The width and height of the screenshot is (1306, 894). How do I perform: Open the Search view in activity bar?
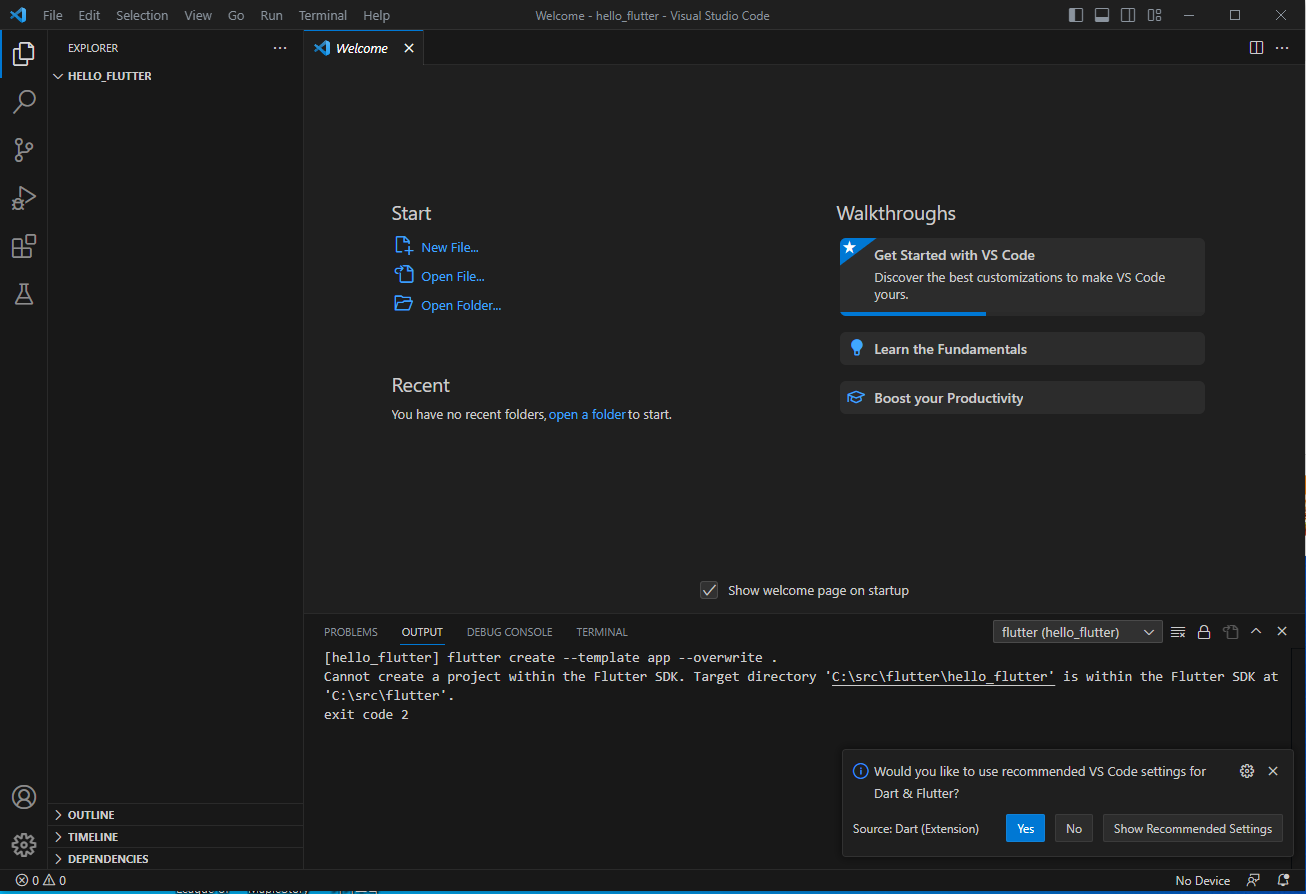tap(24, 102)
